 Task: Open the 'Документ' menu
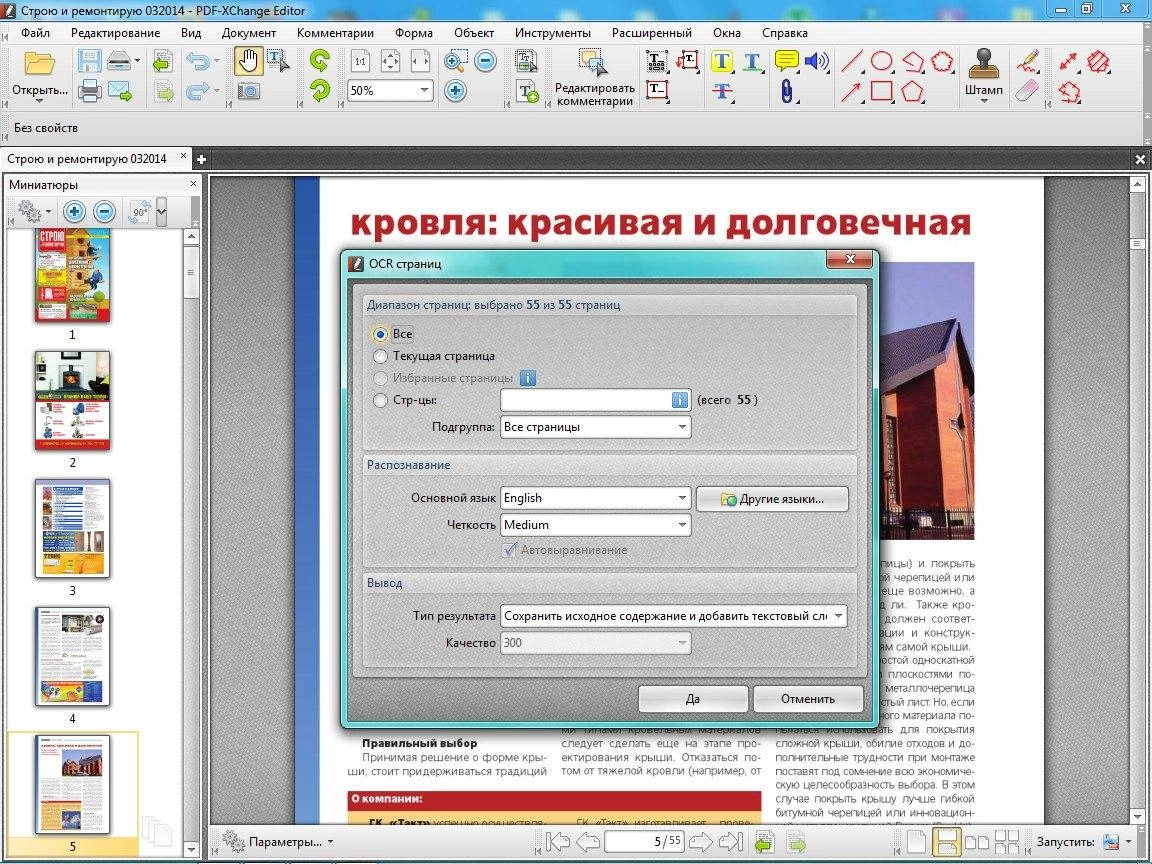pos(248,32)
